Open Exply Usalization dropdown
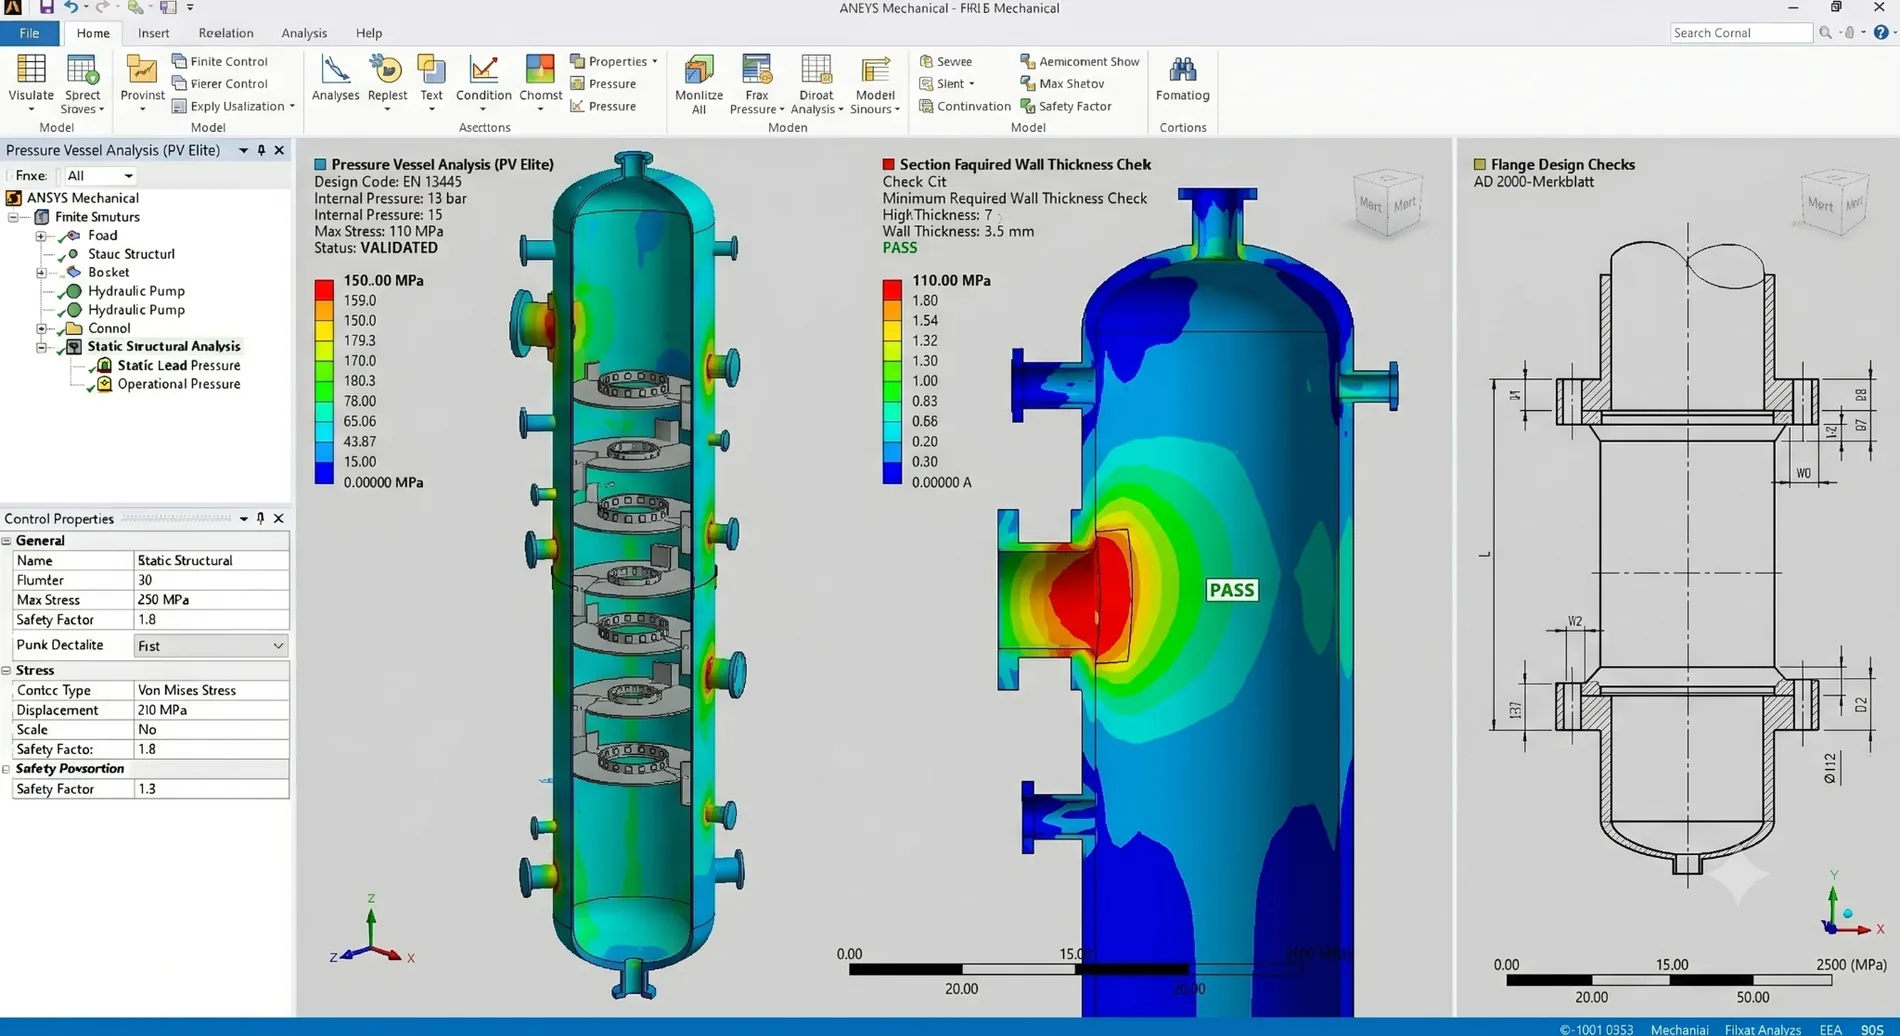This screenshot has width=1900, height=1036. click(x=233, y=106)
